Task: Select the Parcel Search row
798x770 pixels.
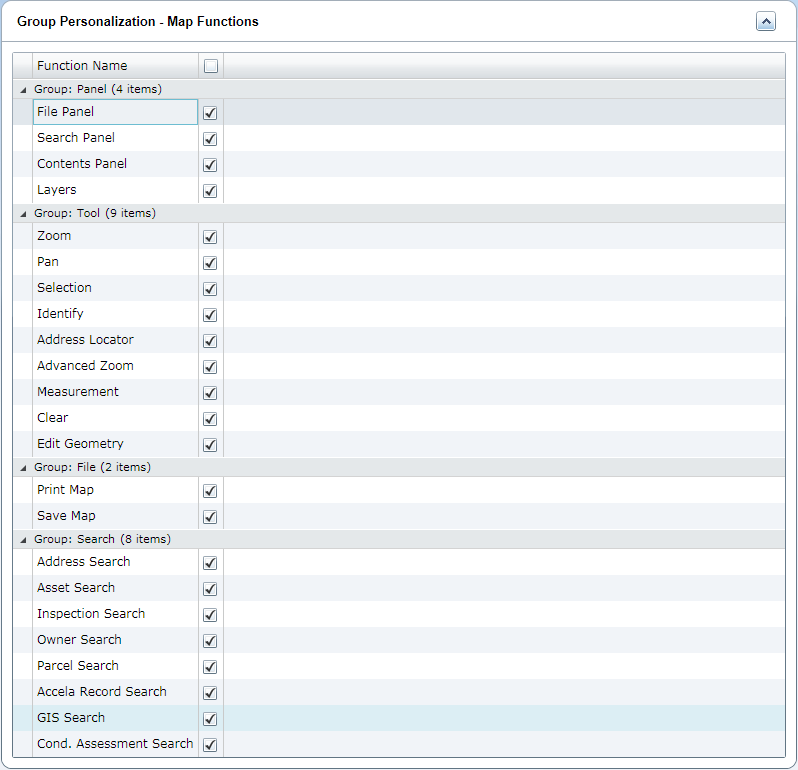Action: pyautogui.click(x=78, y=666)
